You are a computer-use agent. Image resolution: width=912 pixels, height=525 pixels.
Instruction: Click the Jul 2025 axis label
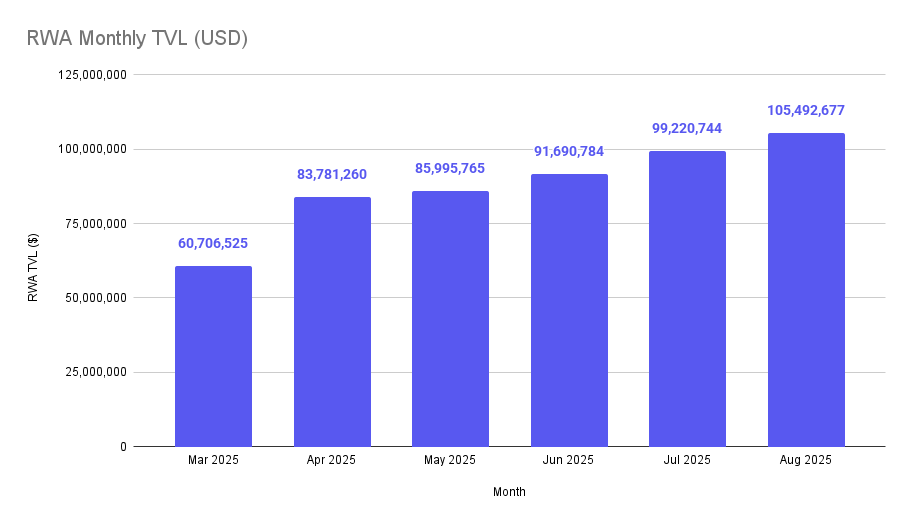coord(687,460)
